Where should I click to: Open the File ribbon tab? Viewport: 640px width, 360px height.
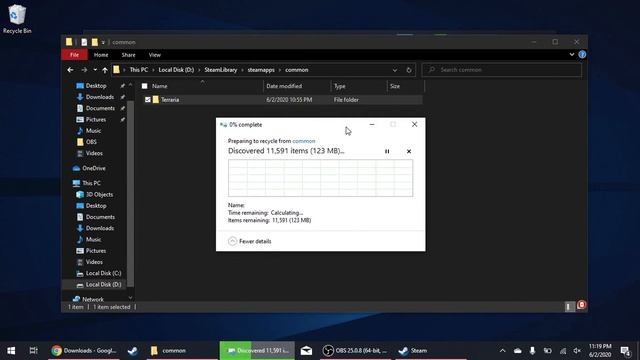(x=74, y=55)
